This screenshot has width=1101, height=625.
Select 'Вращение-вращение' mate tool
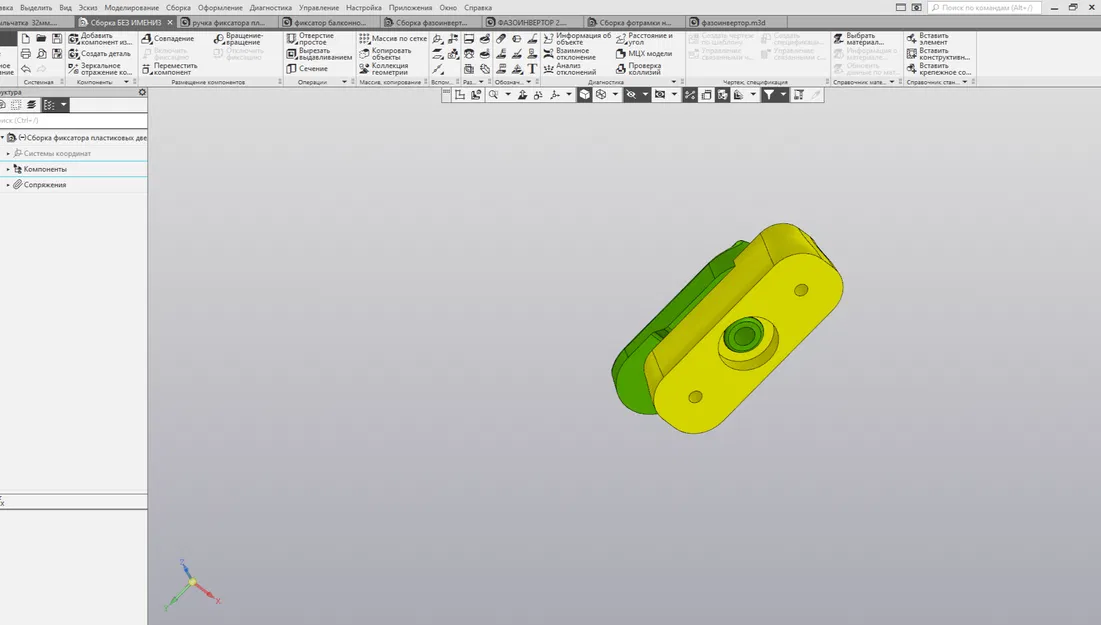(x=239, y=39)
